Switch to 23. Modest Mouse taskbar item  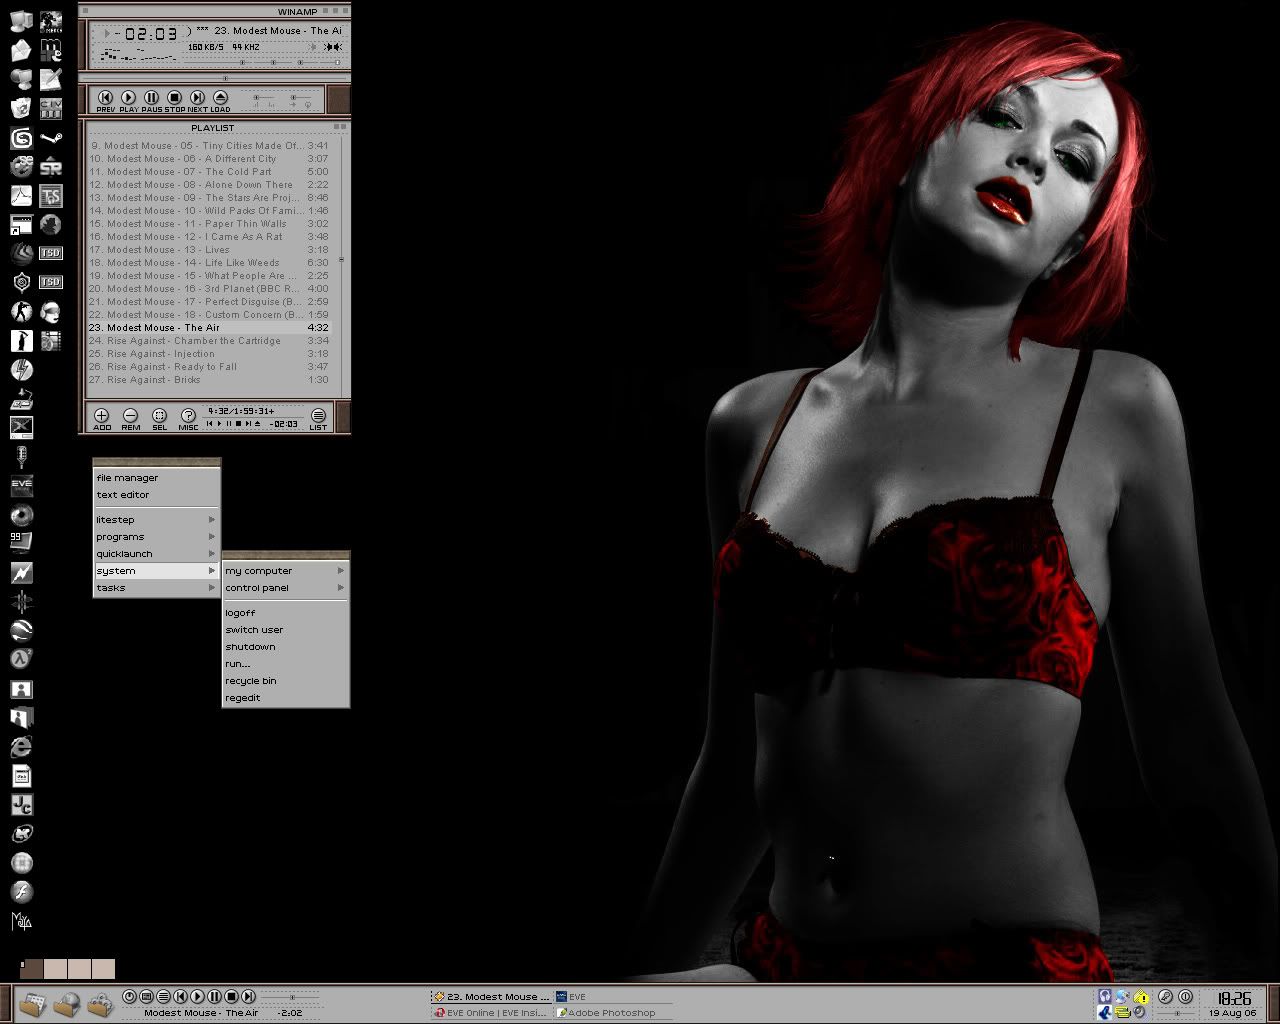point(491,997)
